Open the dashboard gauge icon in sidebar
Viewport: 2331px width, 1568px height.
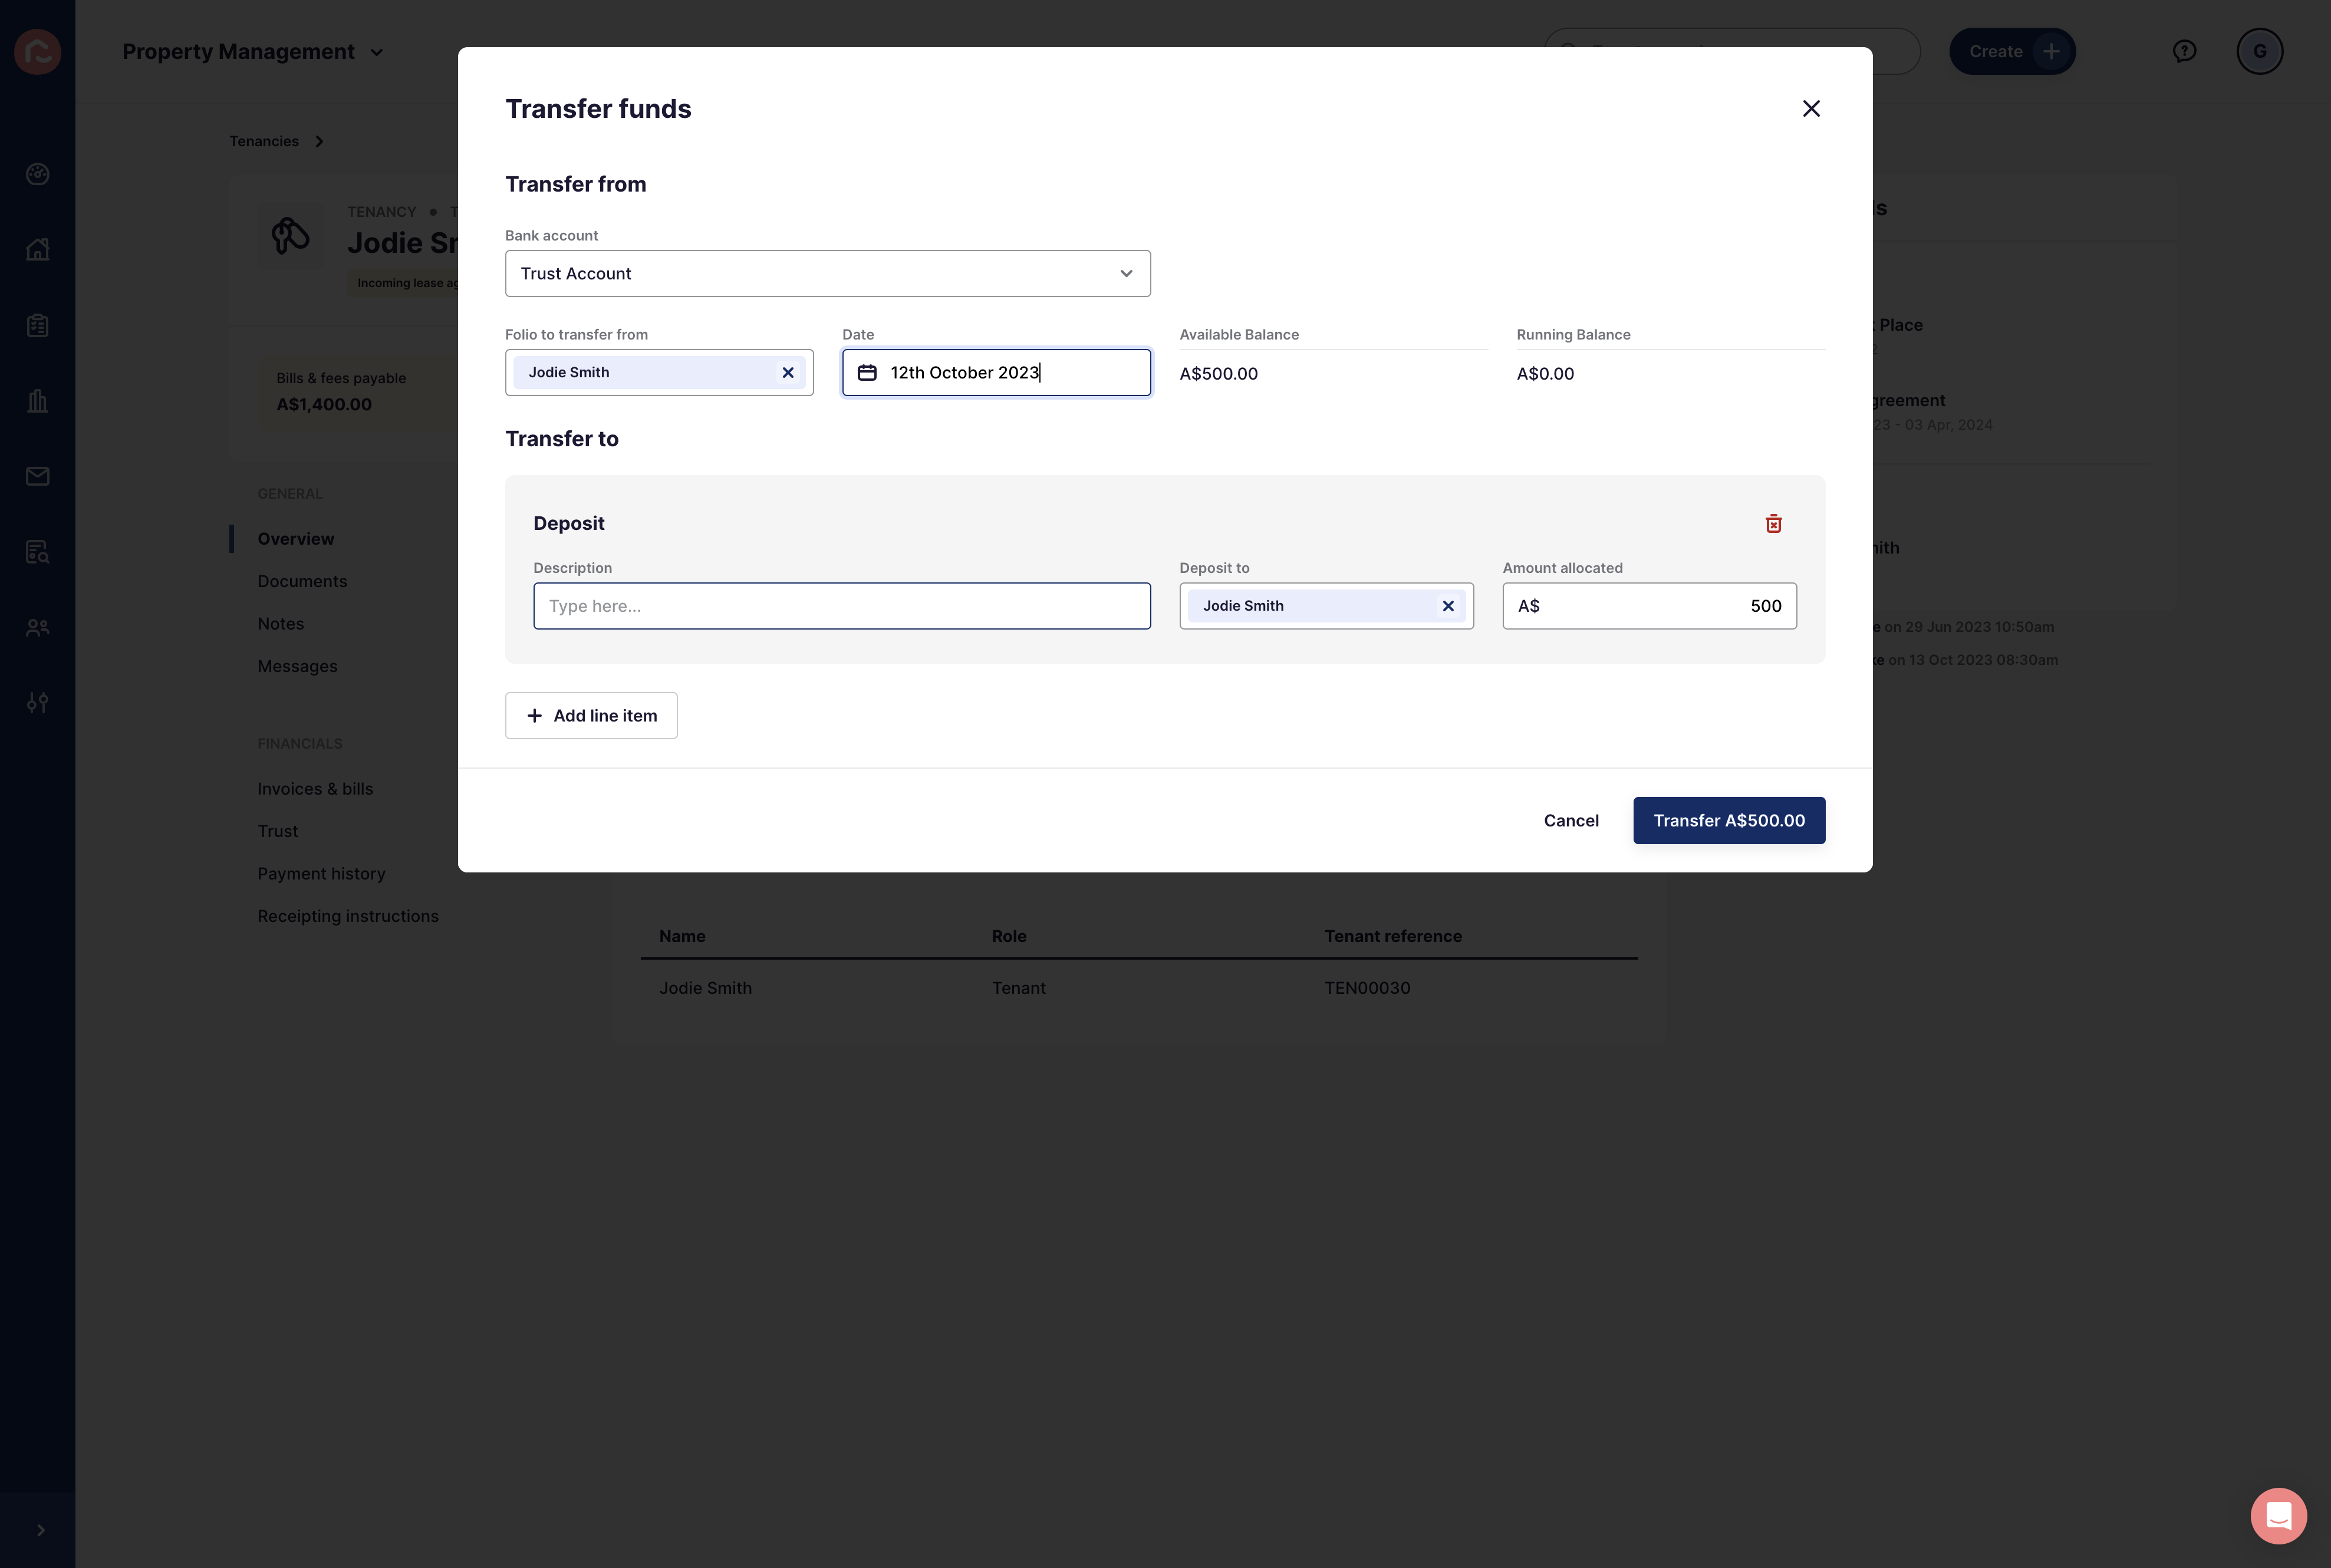[38, 174]
